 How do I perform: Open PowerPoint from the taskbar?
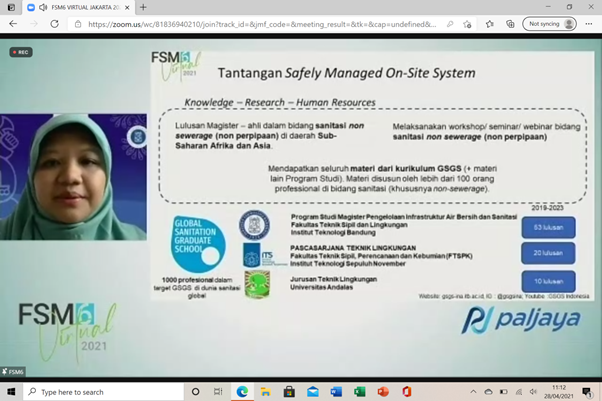[x=383, y=392]
